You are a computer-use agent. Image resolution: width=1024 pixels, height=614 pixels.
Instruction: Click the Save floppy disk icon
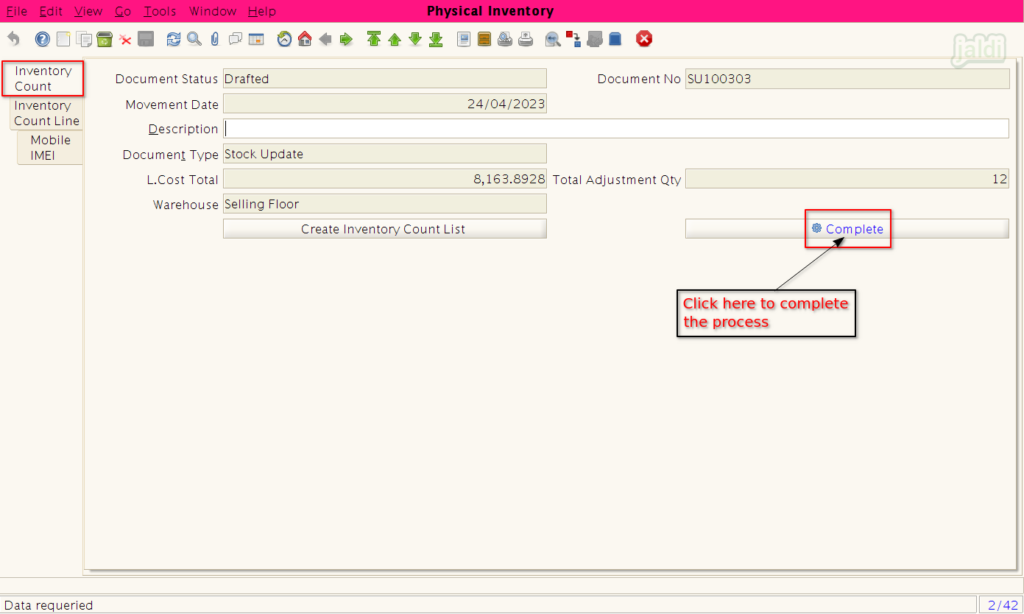[146, 39]
